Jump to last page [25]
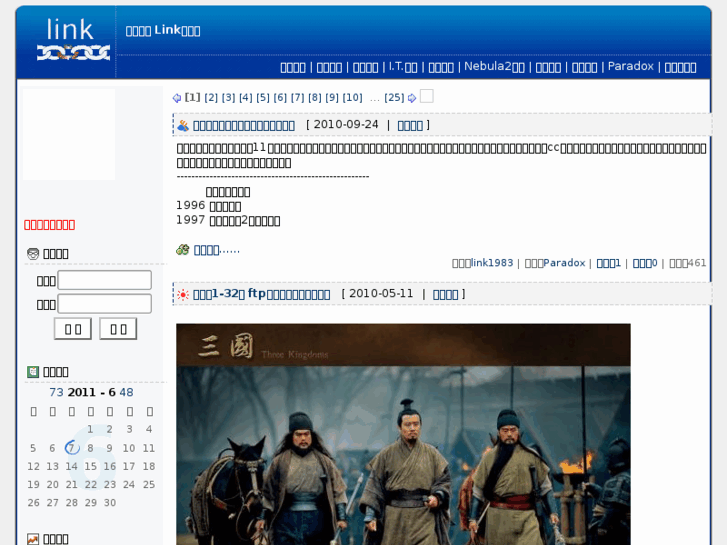The height and width of the screenshot is (545, 727). coord(394,97)
